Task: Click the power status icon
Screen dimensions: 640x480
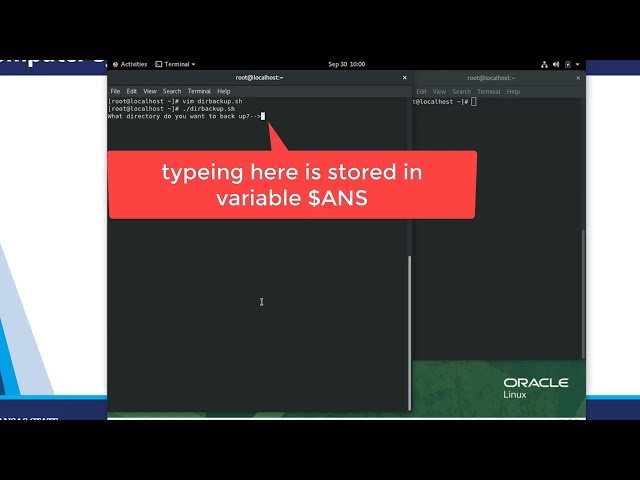Action: (568, 64)
